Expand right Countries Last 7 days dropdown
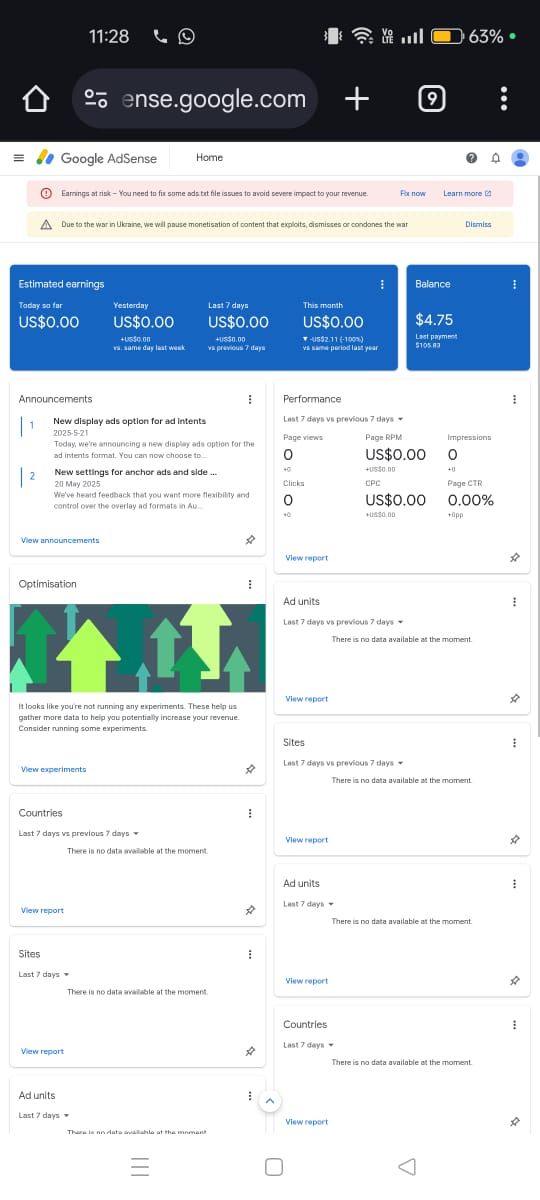Screen dimensions: 540x1200 pos(308,1045)
